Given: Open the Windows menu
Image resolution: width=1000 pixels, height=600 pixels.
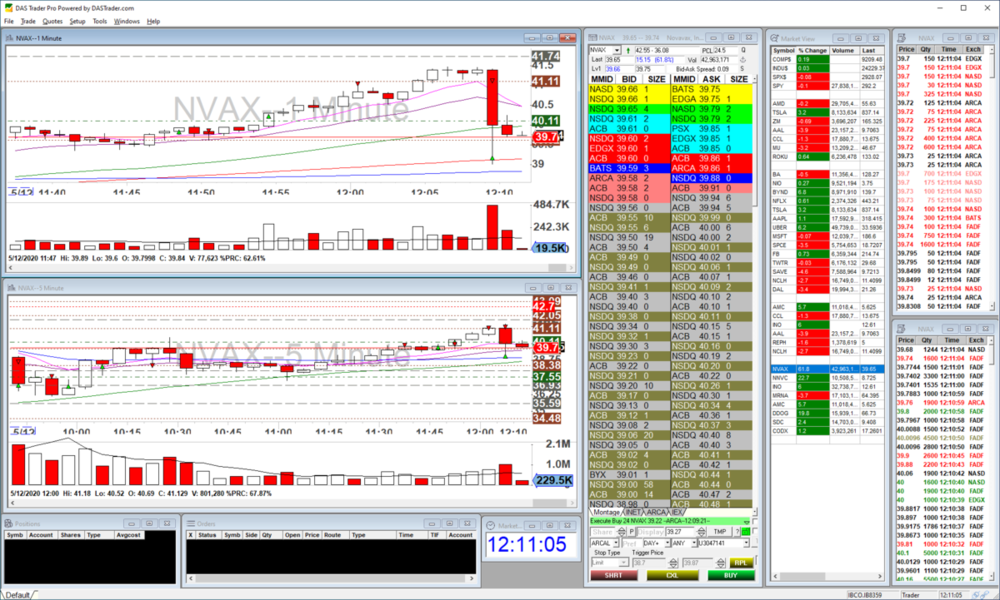Looking at the screenshot, I should coord(126,21).
